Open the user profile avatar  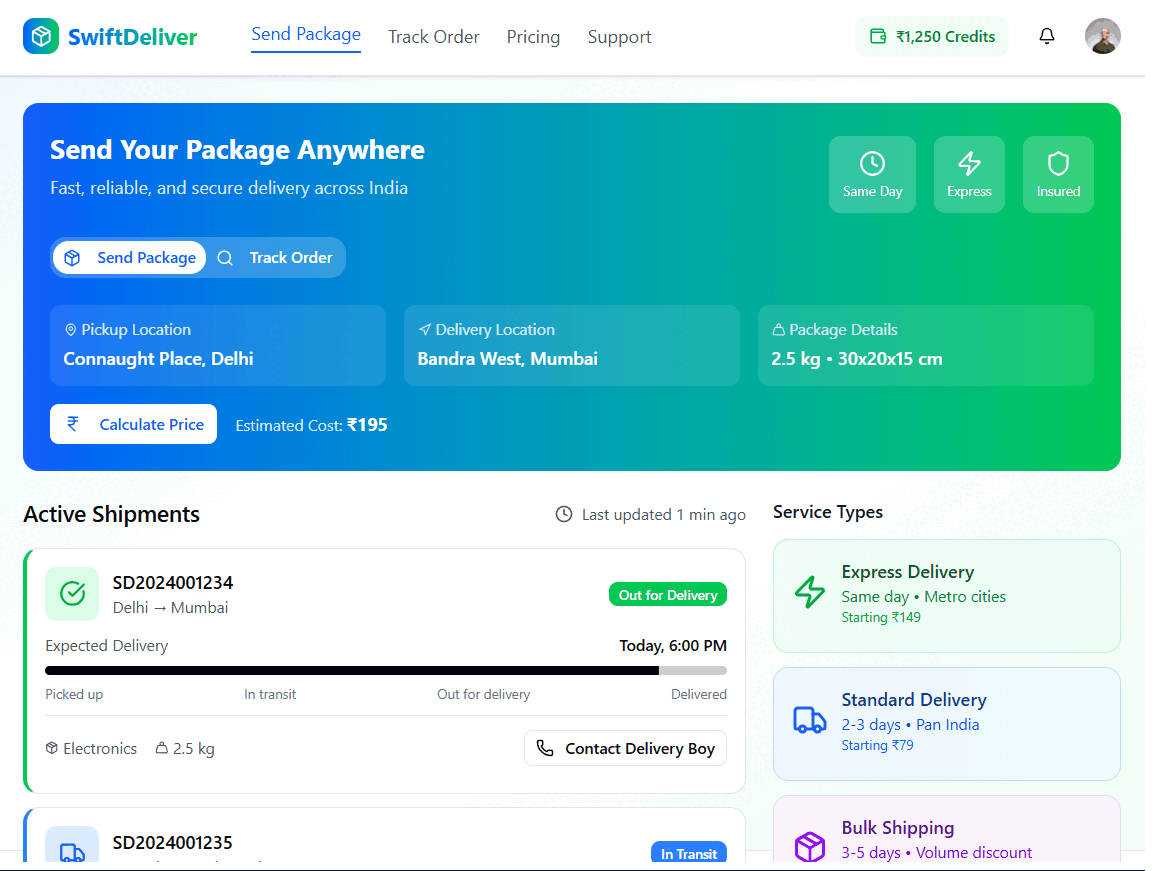pyautogui.click(x=1102, y=37)
